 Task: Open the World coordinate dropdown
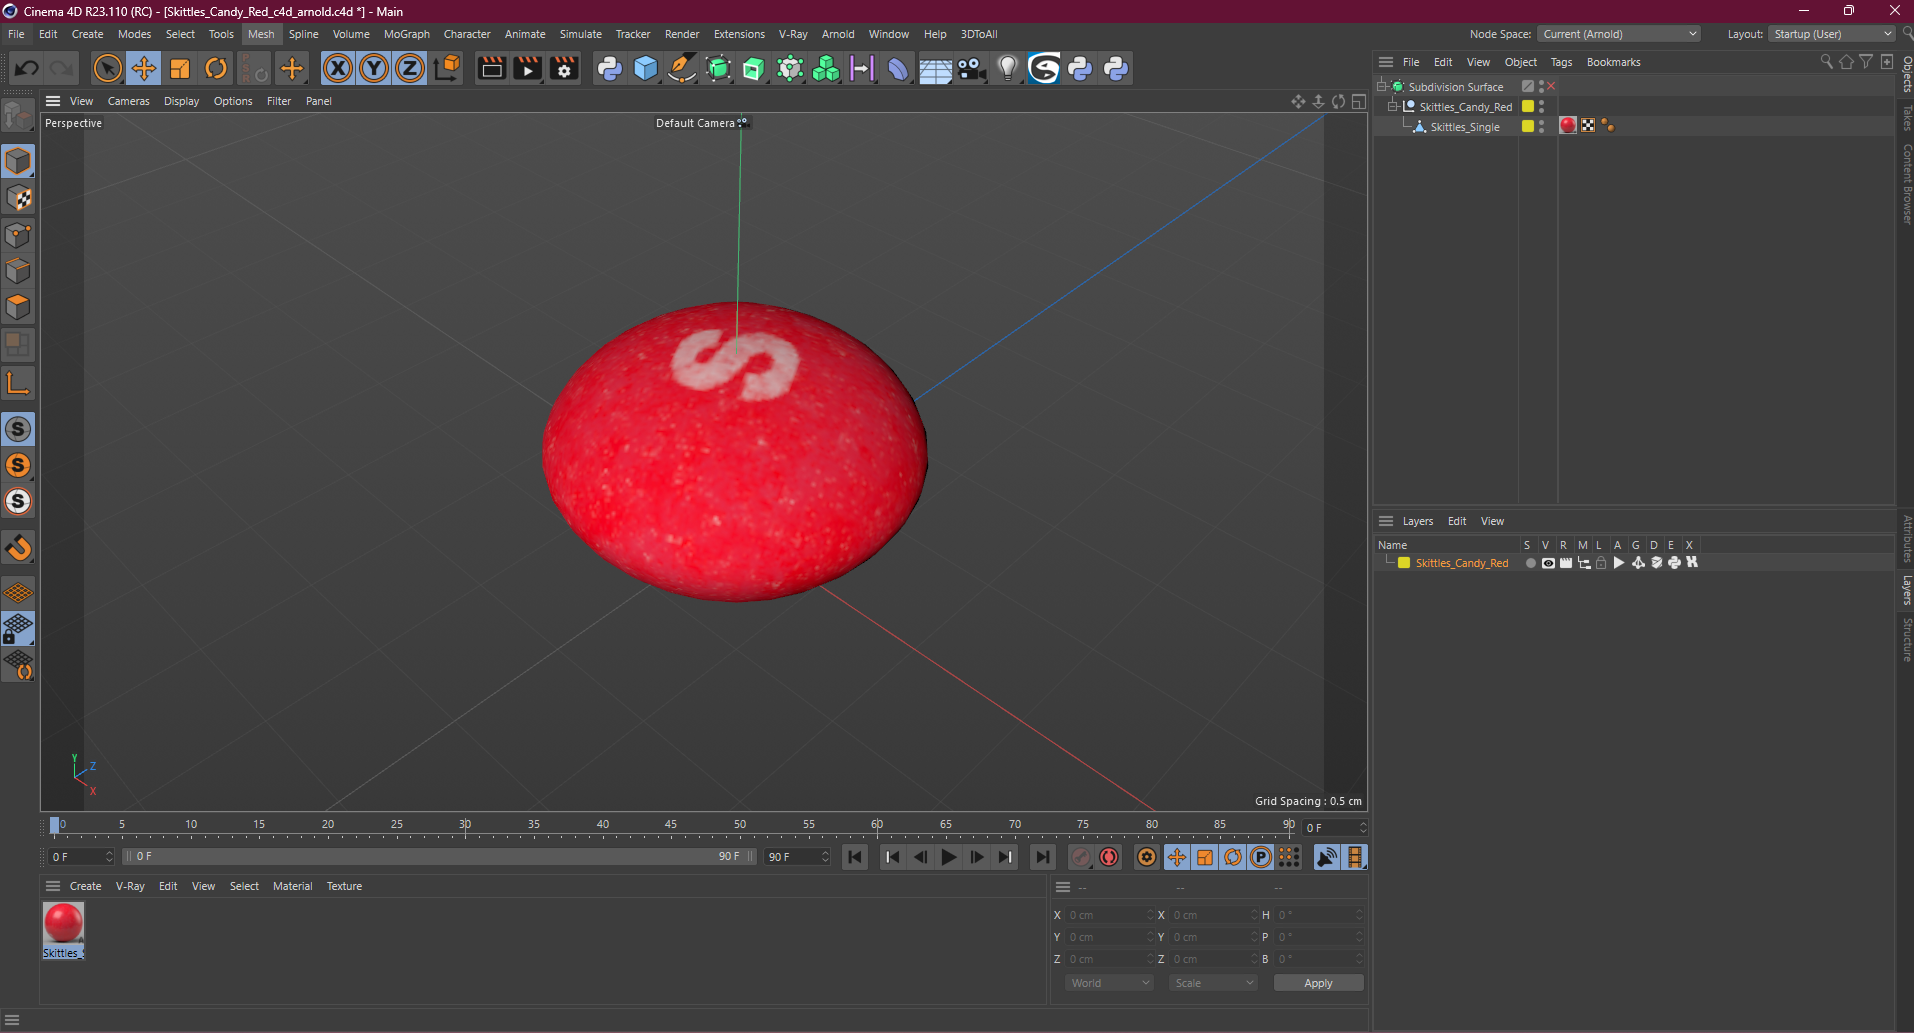click(1110, 983)
